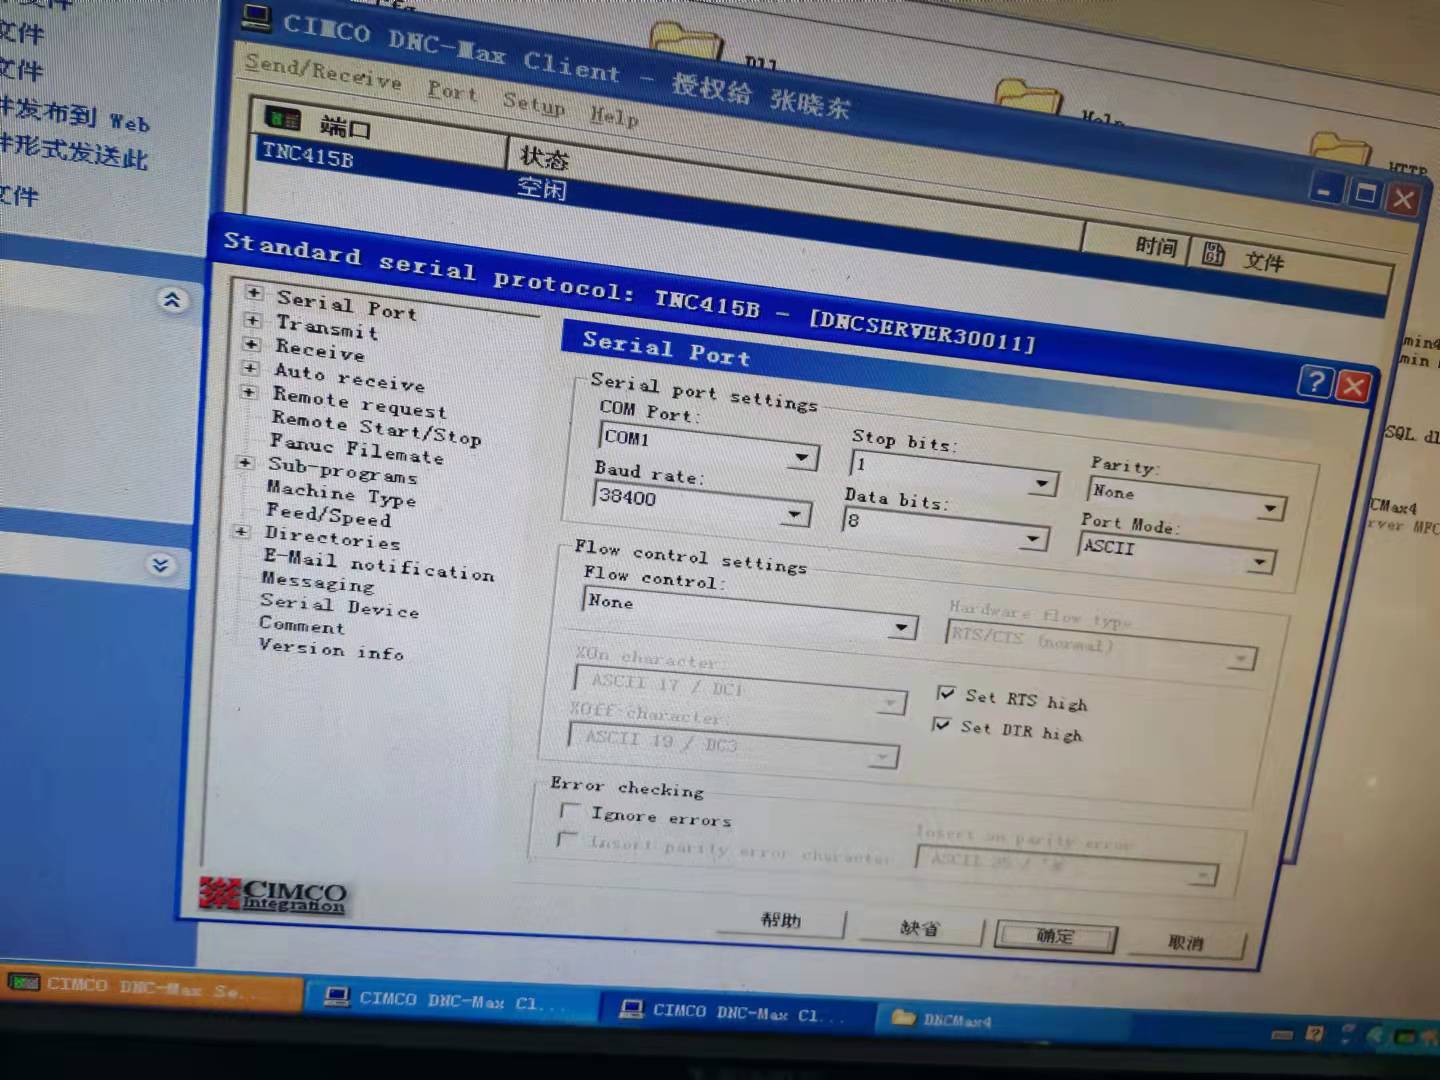The image size is (1440, 1080).
Task: Enable the Ignore errors checkbox
Action: coord(570,810)
